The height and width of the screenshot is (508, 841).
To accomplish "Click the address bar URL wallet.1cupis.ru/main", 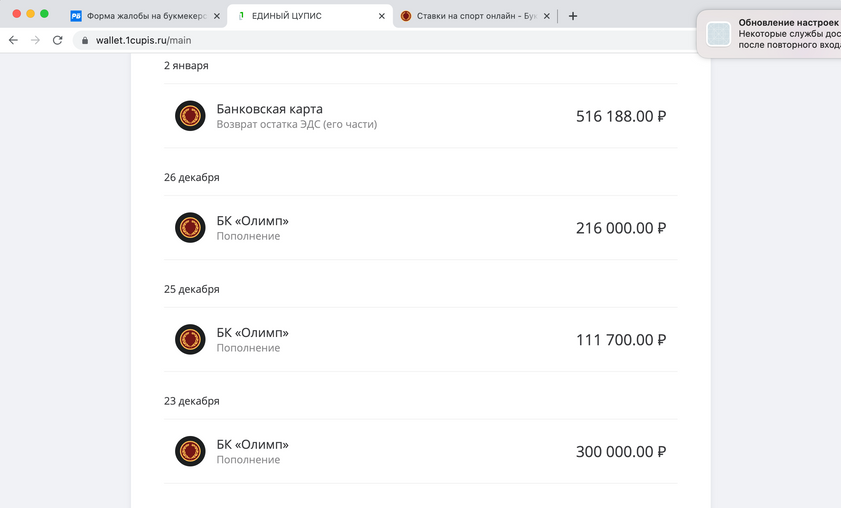I will pos(143,40).
